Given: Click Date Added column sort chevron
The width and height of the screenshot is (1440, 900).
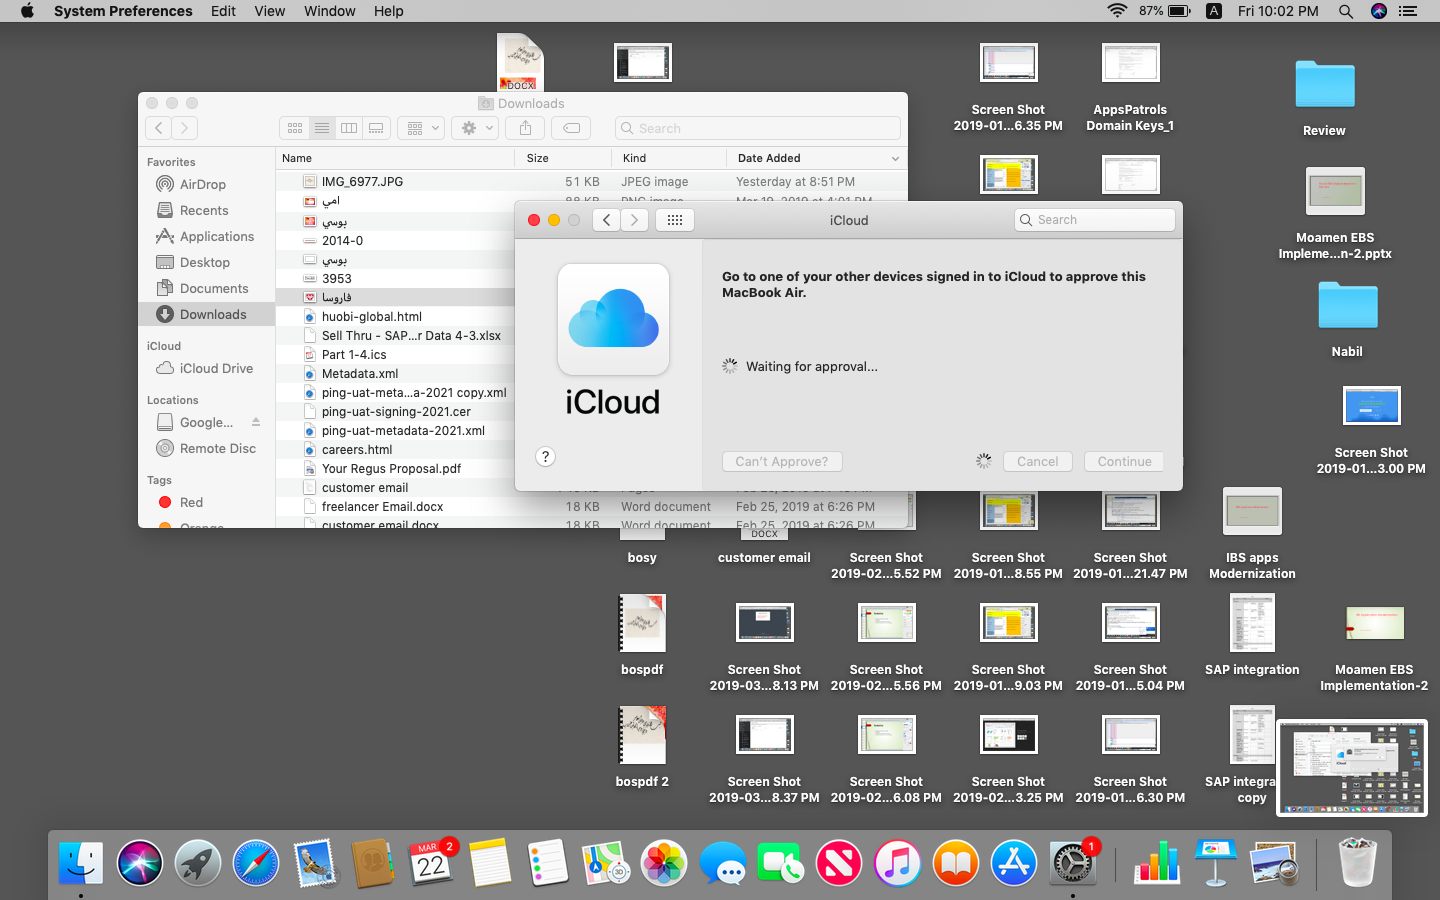Looking at the screenshot, I should point(895,158).
